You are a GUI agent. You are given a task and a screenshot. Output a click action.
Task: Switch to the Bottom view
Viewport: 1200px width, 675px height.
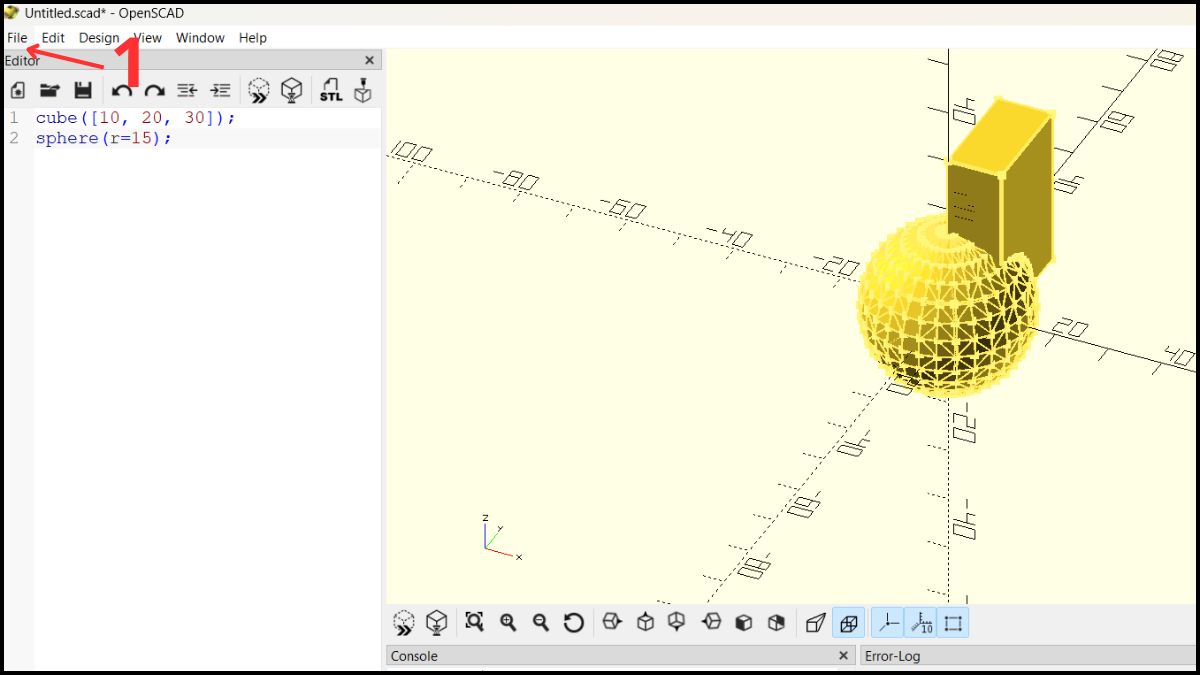tap(677, 623)
